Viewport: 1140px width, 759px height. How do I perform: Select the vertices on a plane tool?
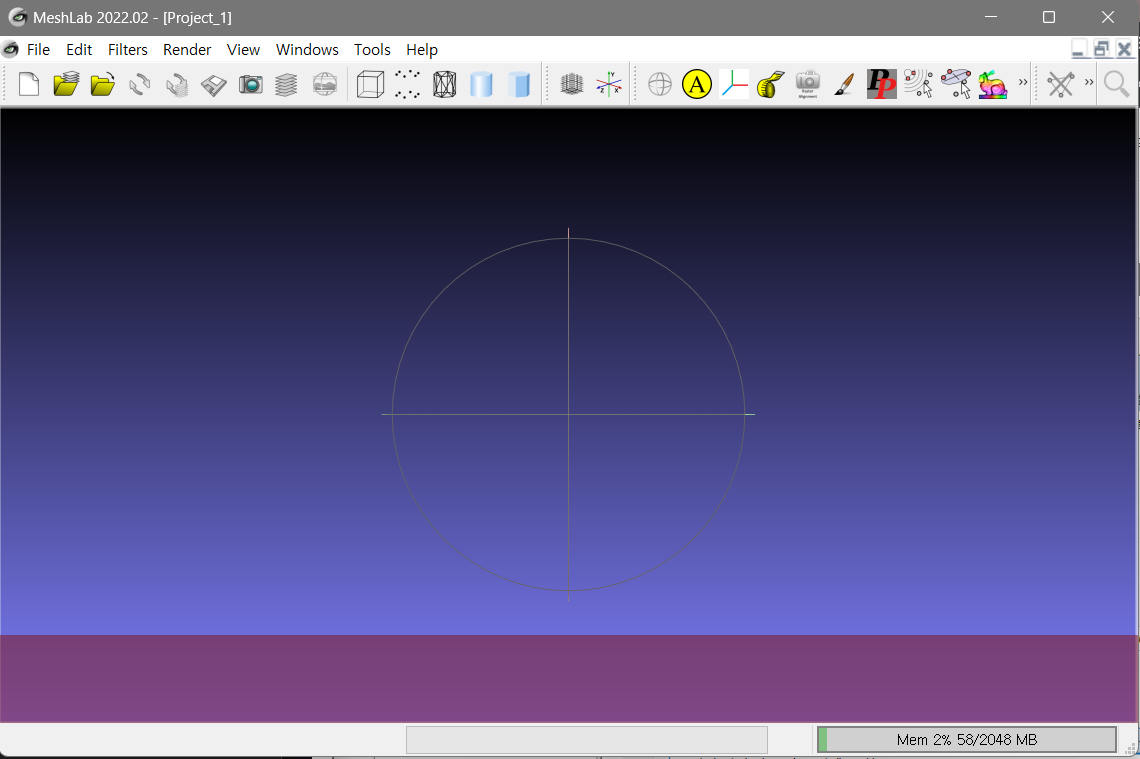(956, 85)
